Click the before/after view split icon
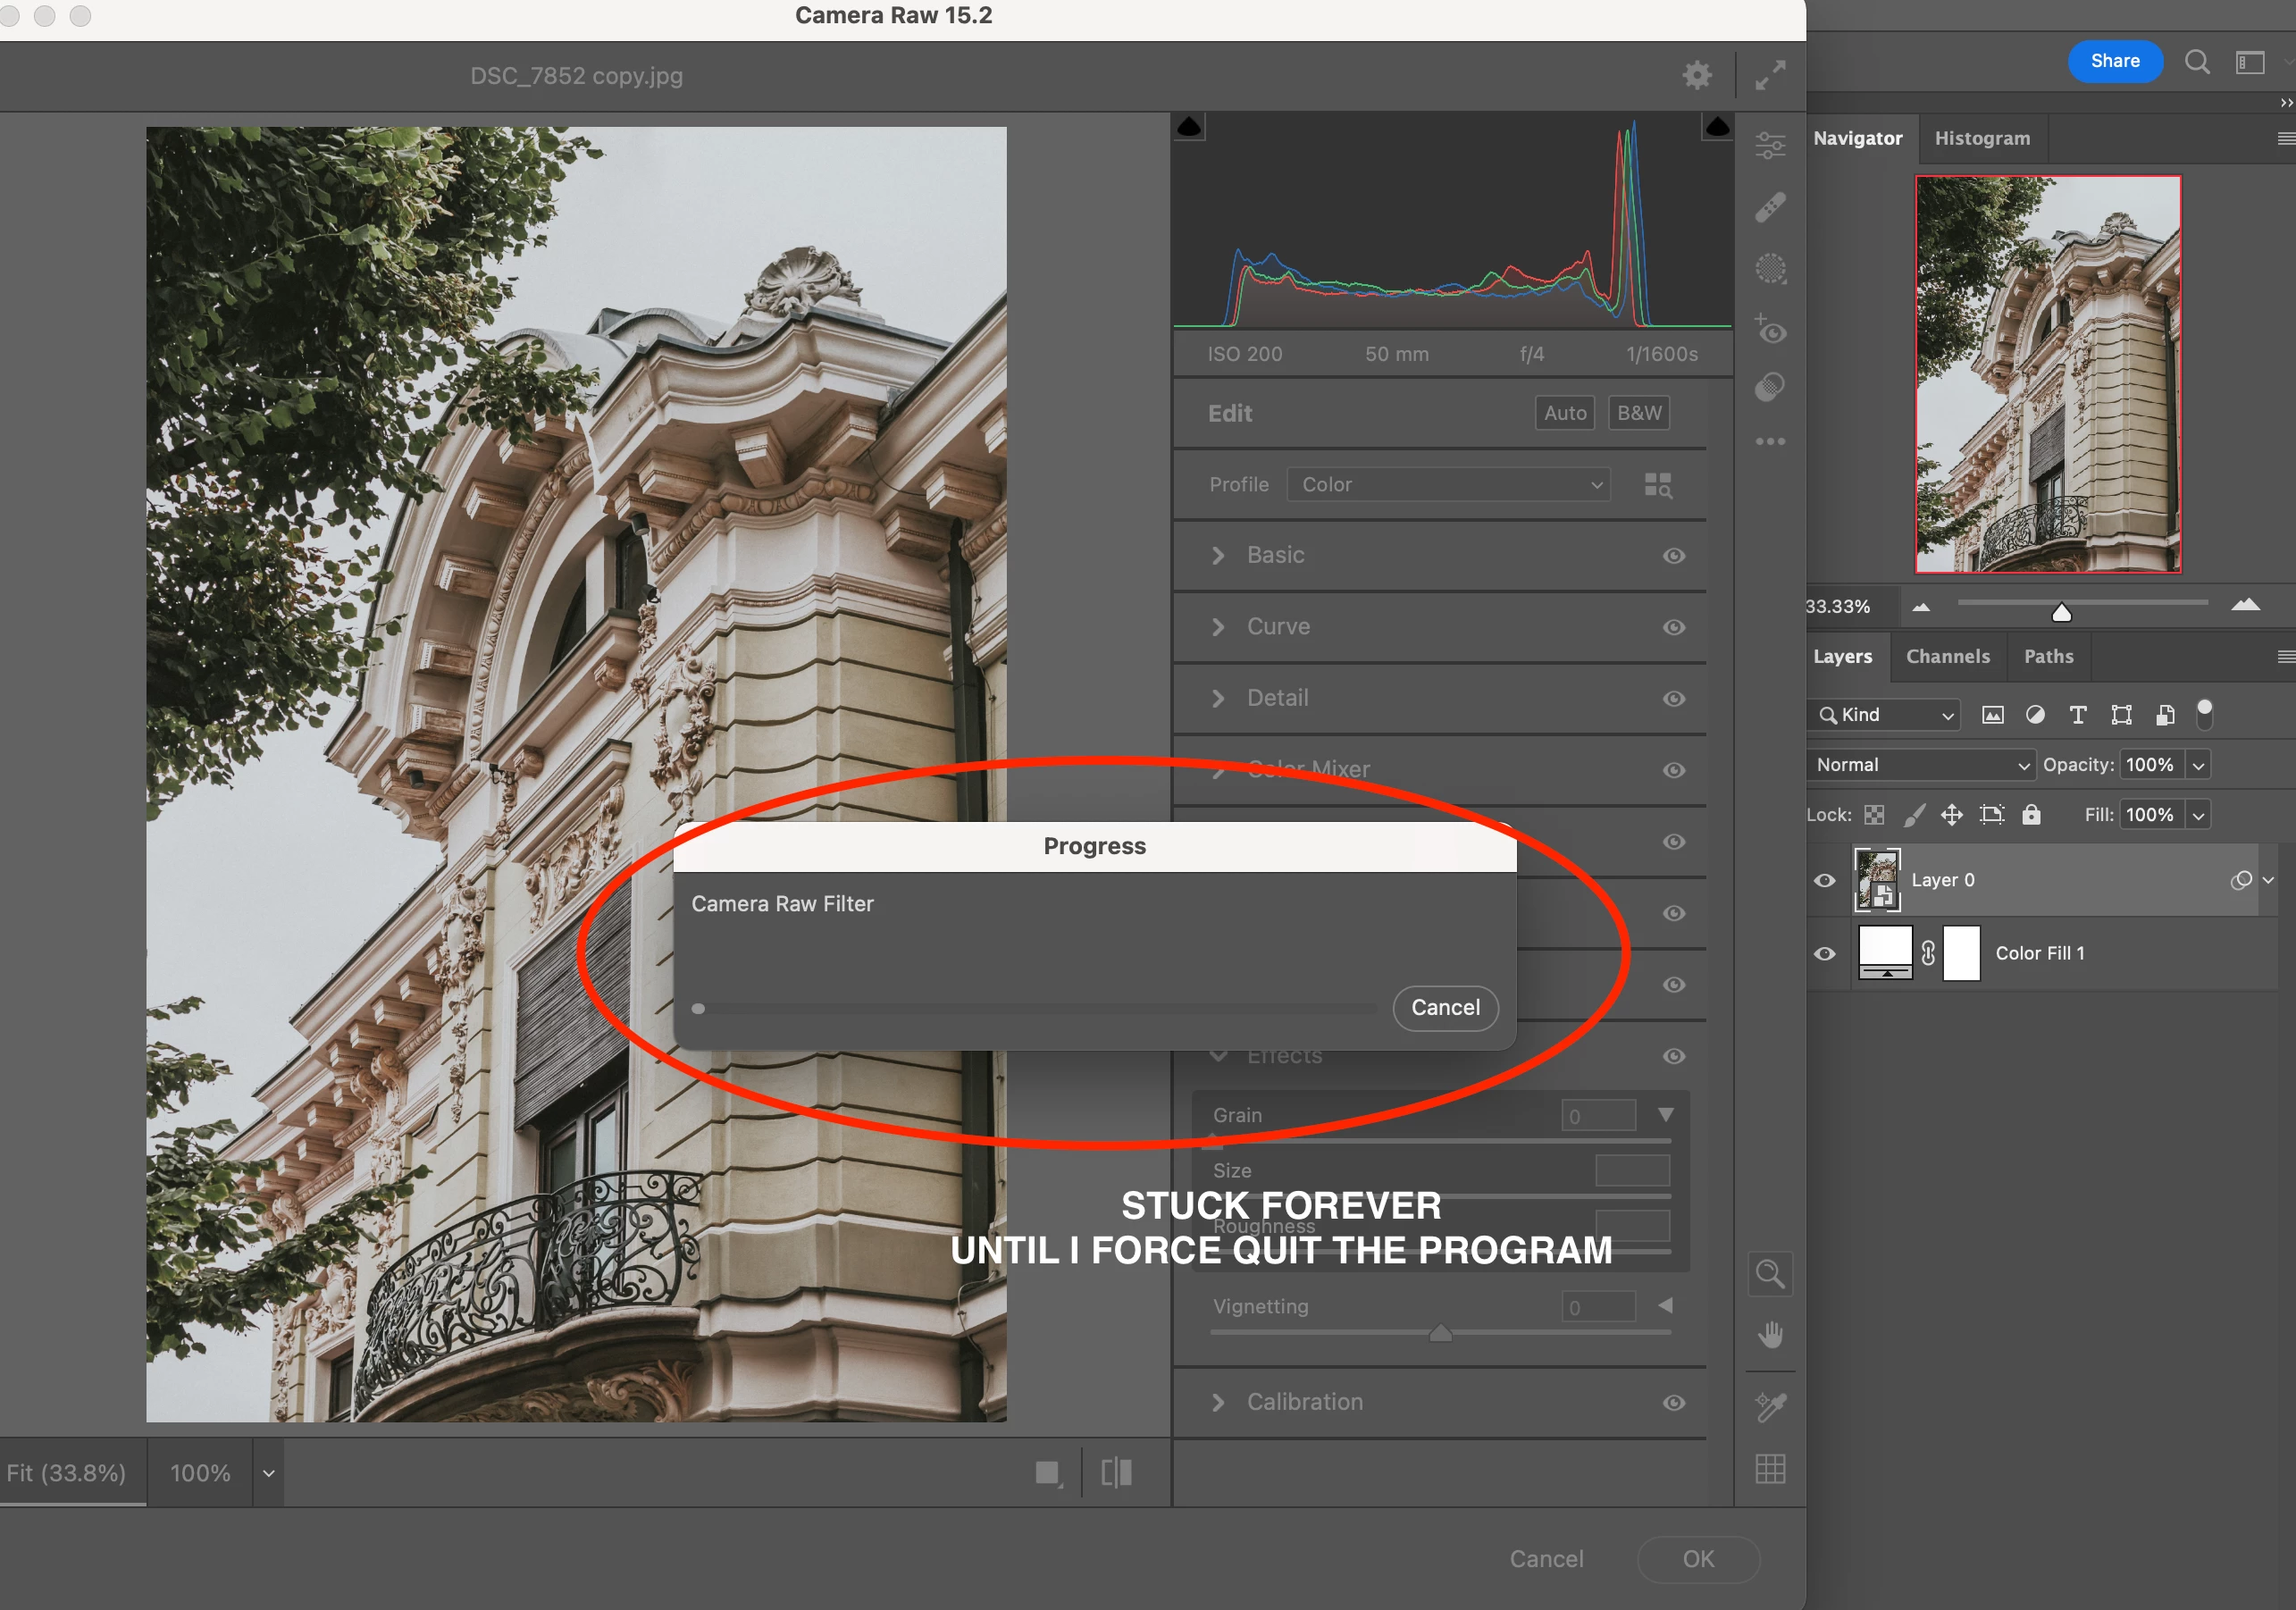Screen dimensions: 2296x1610 (1116, 1472)
